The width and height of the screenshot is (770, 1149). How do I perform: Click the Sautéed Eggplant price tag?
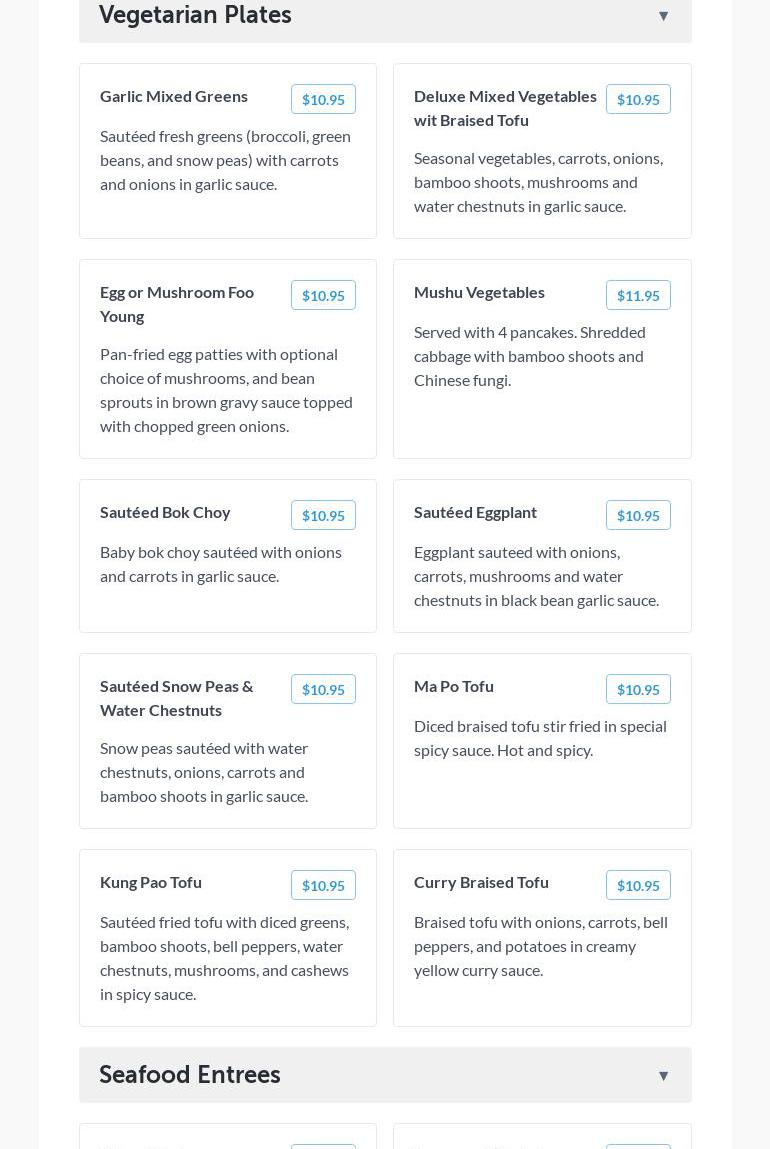638,516
